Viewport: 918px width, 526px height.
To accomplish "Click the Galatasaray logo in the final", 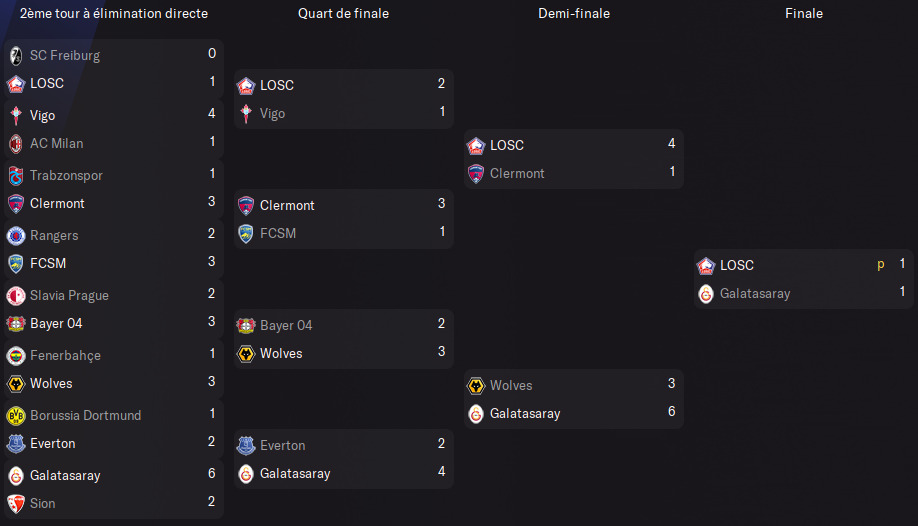I will pyautogui.click(x=706, y=293).
